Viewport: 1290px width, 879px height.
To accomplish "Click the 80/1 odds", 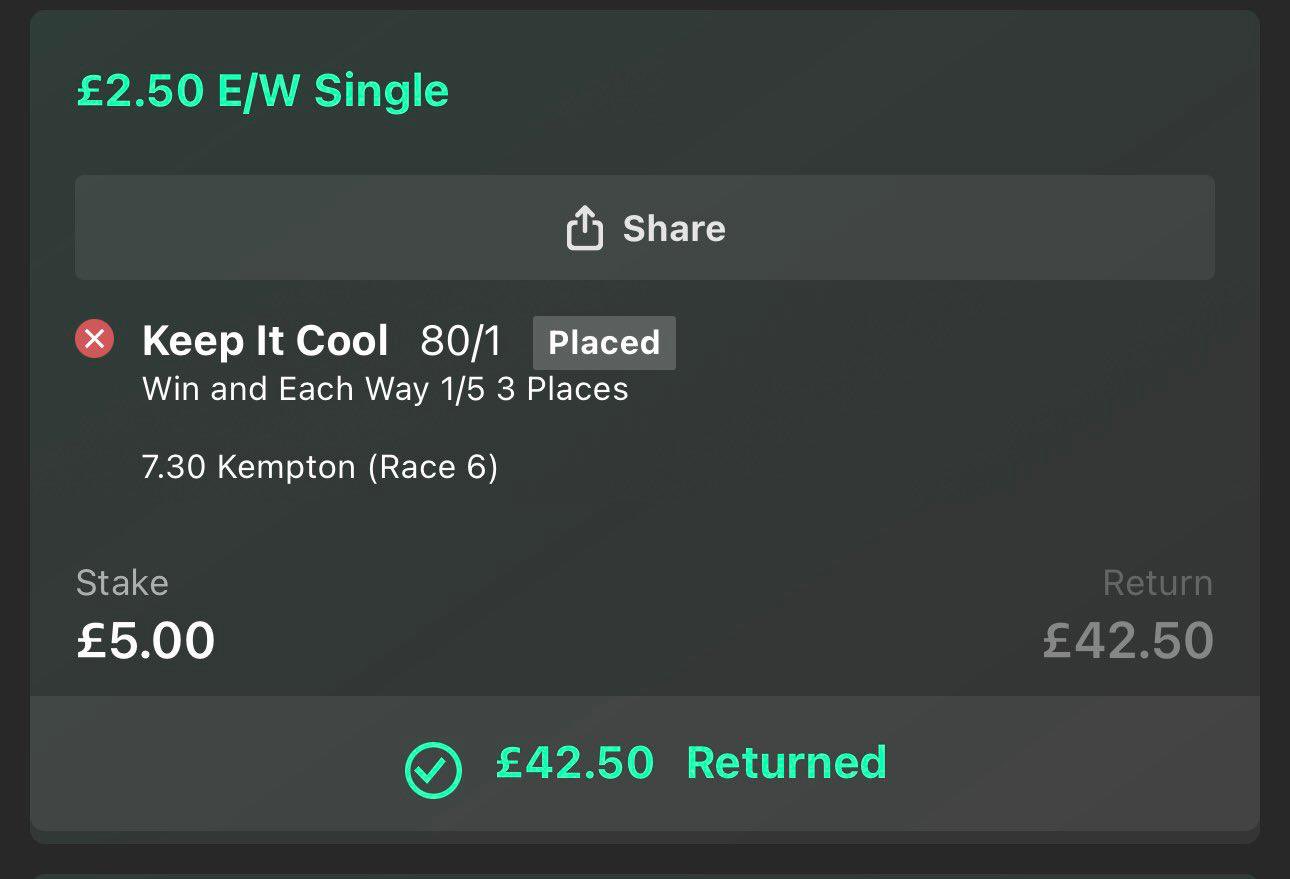I will click(461, 342).
